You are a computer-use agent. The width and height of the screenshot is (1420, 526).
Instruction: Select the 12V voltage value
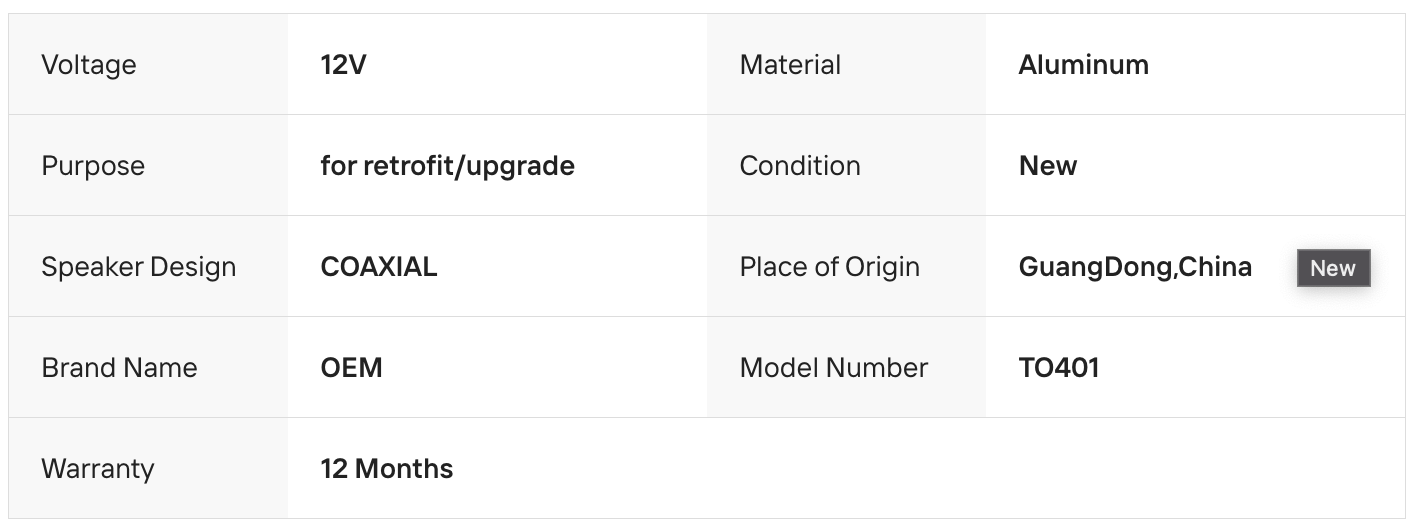point(343,65)
